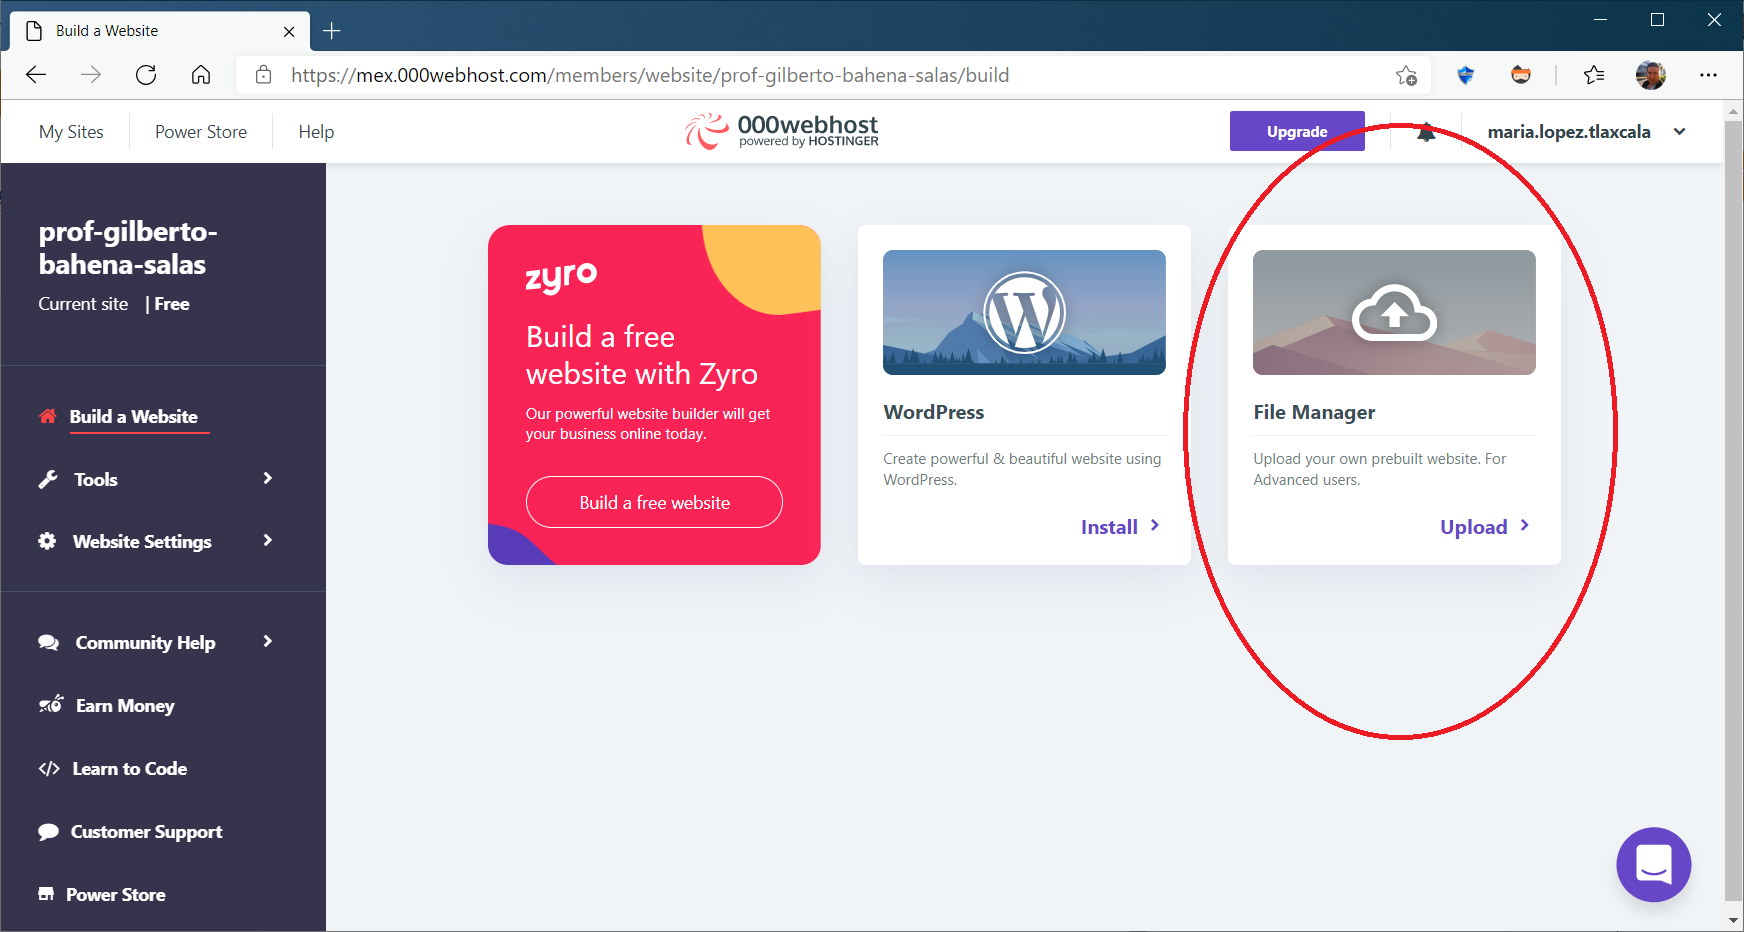
Task: Click the WordPress card title
Action: coord(934,412)
